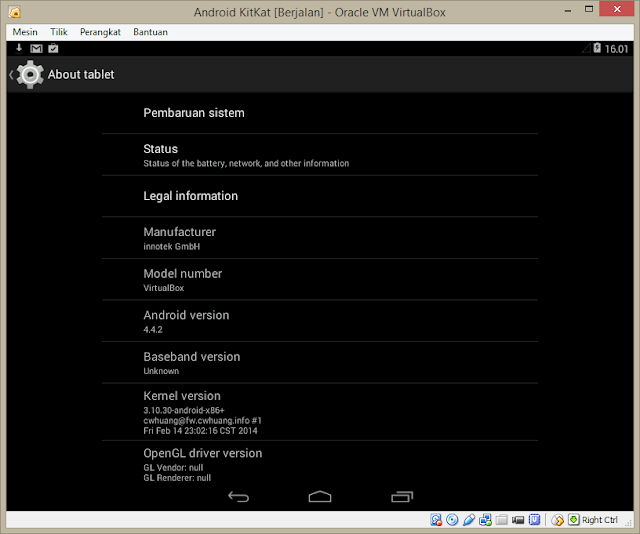The width and height of the screenshot is (640, 534).
Task: Click the VirtualBox shared folders icon
Action: pos(502,520)
